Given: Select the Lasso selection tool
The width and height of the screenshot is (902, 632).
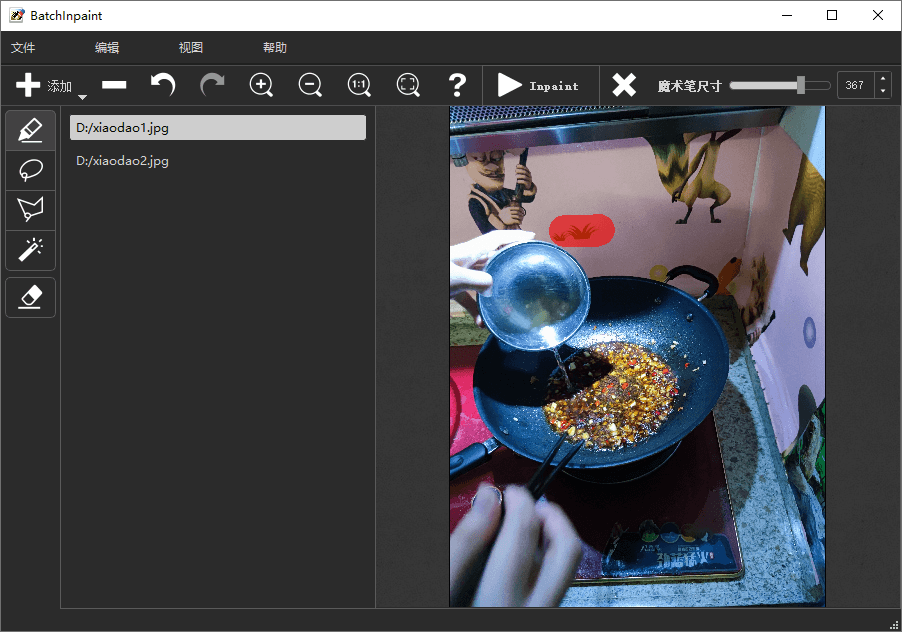Looking at the screenshot, I should 30,170.
